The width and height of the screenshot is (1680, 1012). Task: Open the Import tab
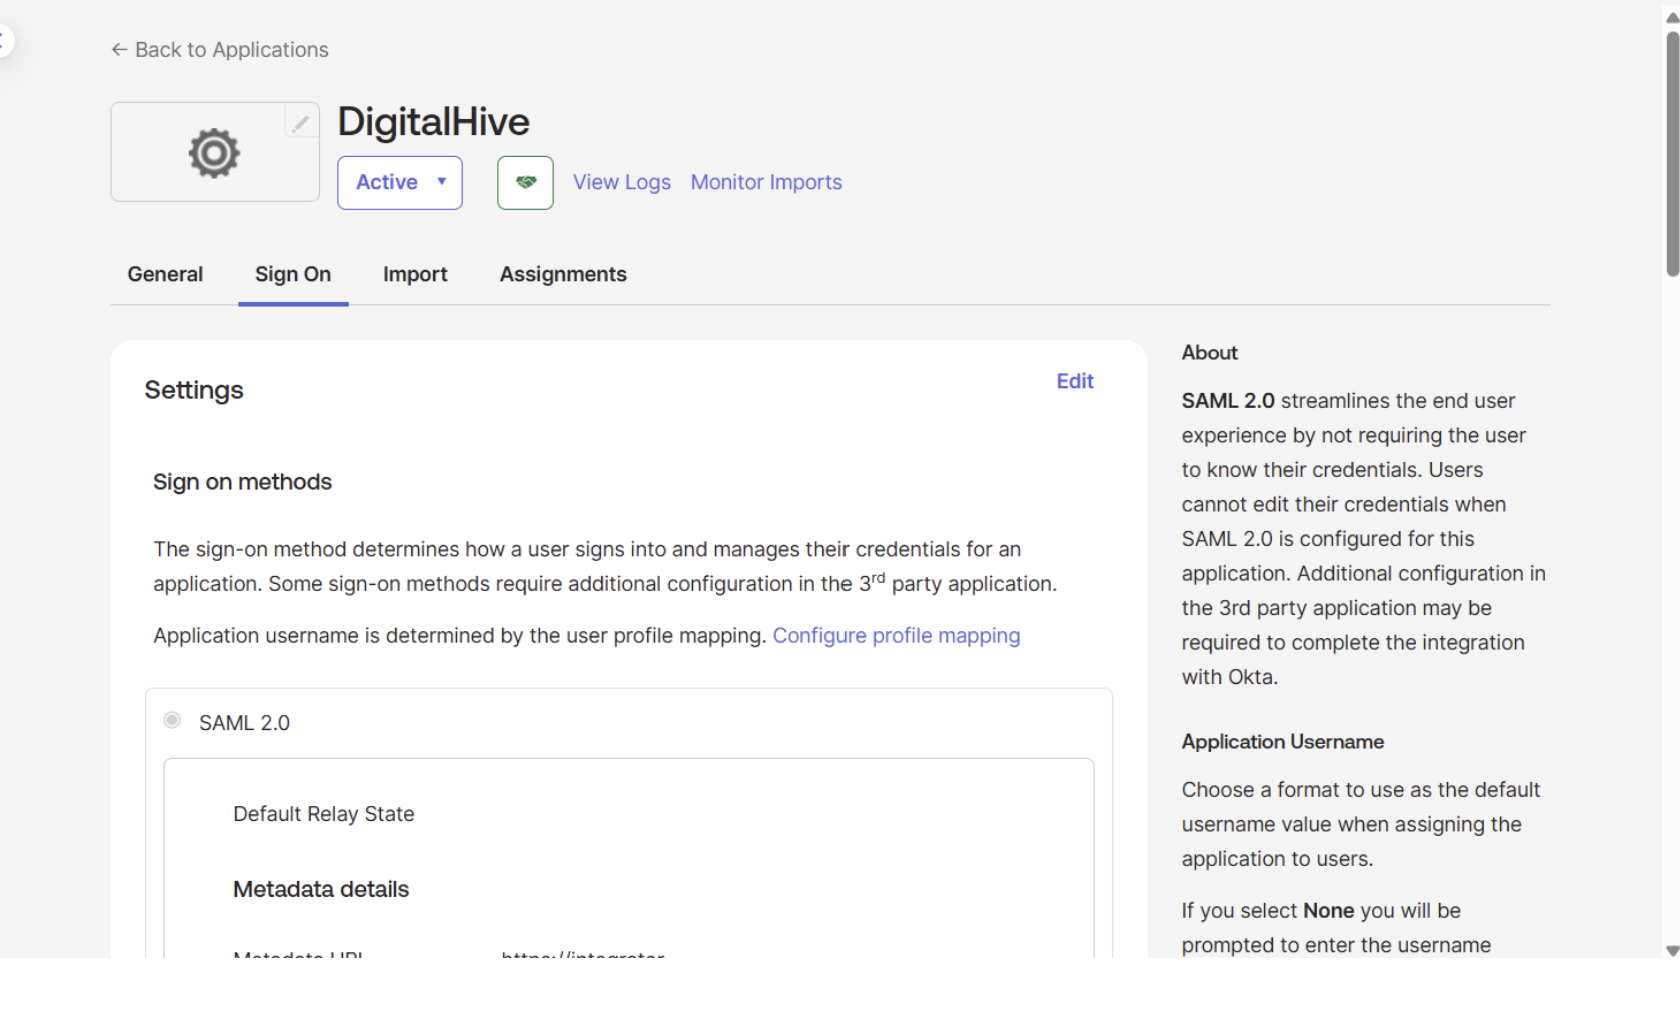[415, 274]
